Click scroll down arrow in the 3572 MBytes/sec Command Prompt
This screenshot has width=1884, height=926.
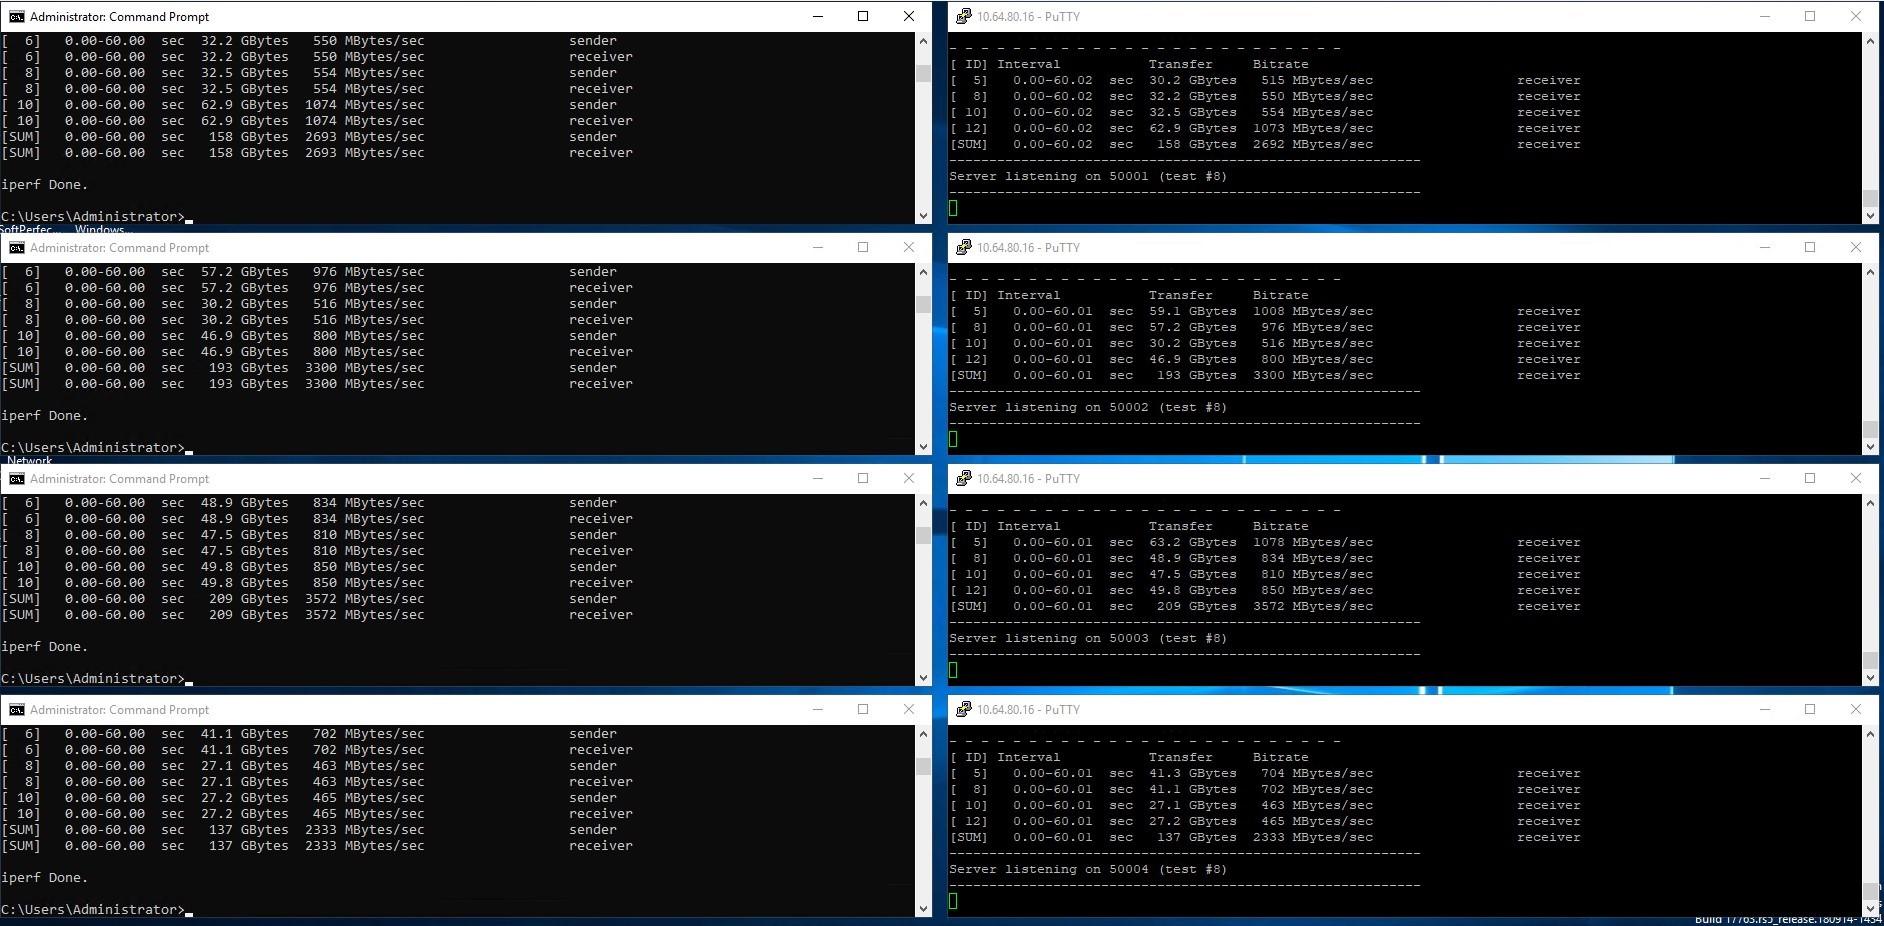923,677
